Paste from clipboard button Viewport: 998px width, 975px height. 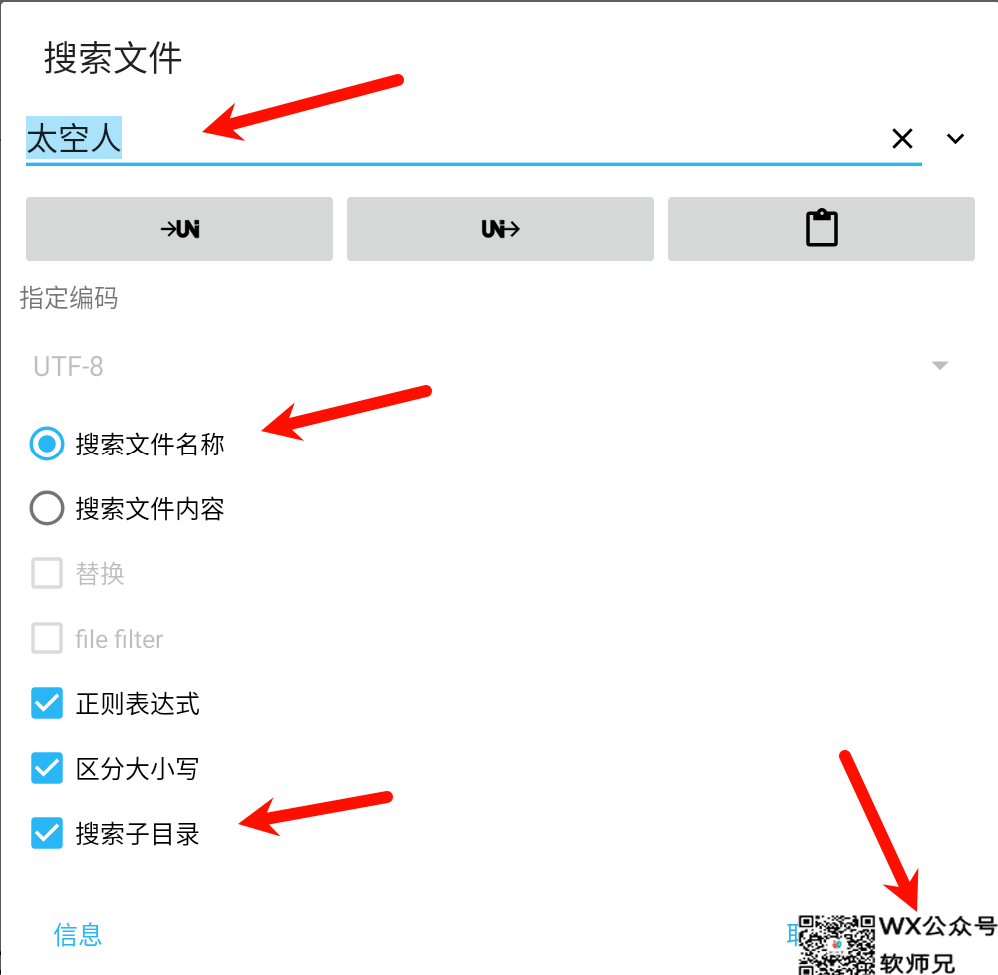pyautogui.click(x=821, y=228)
